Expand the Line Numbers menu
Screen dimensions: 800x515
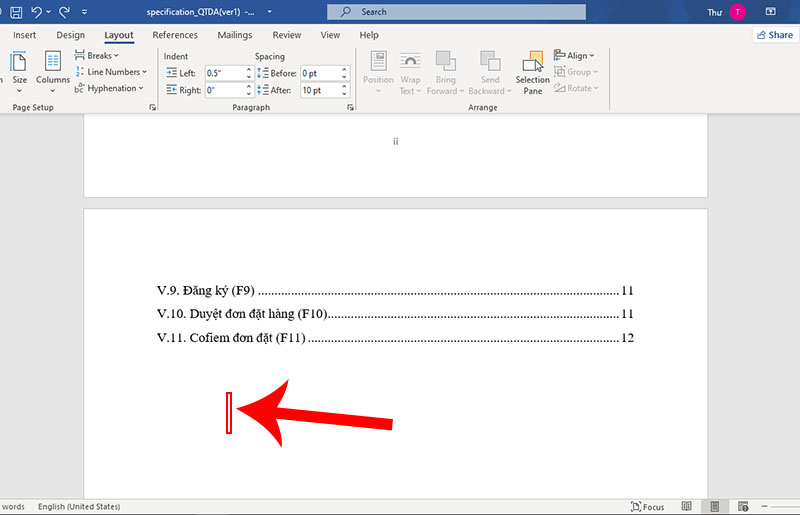[111, 72]
